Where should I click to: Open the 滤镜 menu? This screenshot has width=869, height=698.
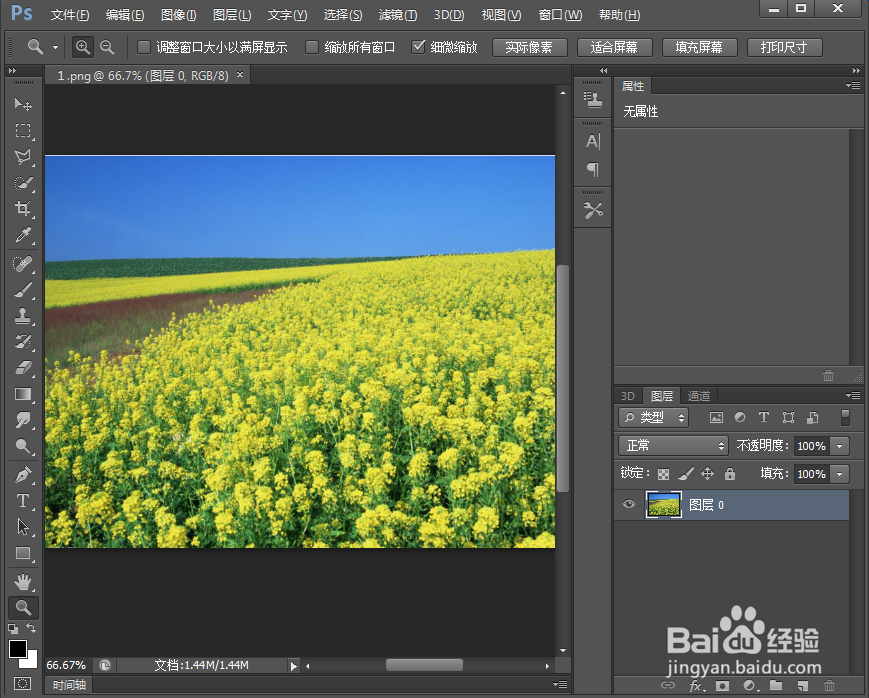coord(398,15)
